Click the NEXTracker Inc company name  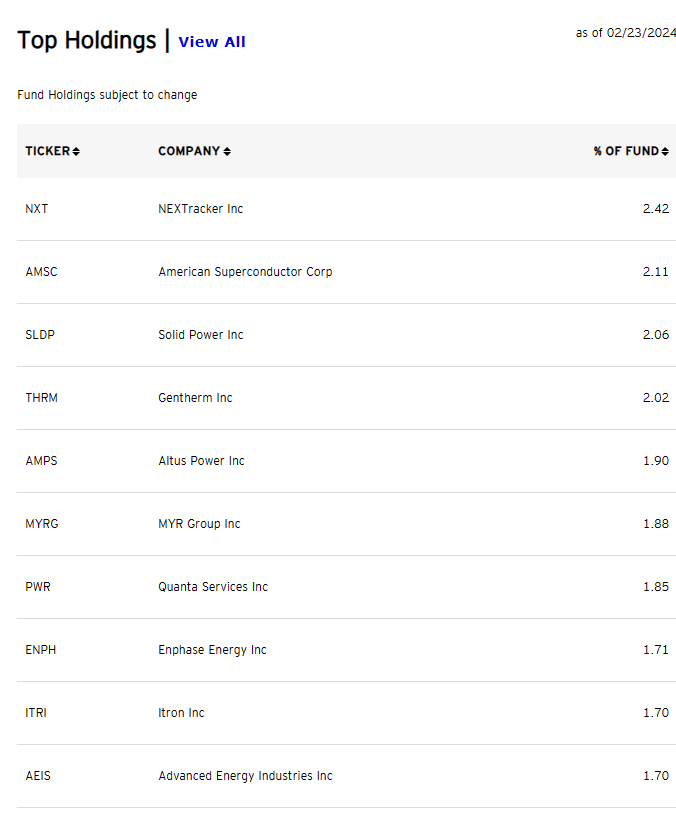click(x=200, y=209)
